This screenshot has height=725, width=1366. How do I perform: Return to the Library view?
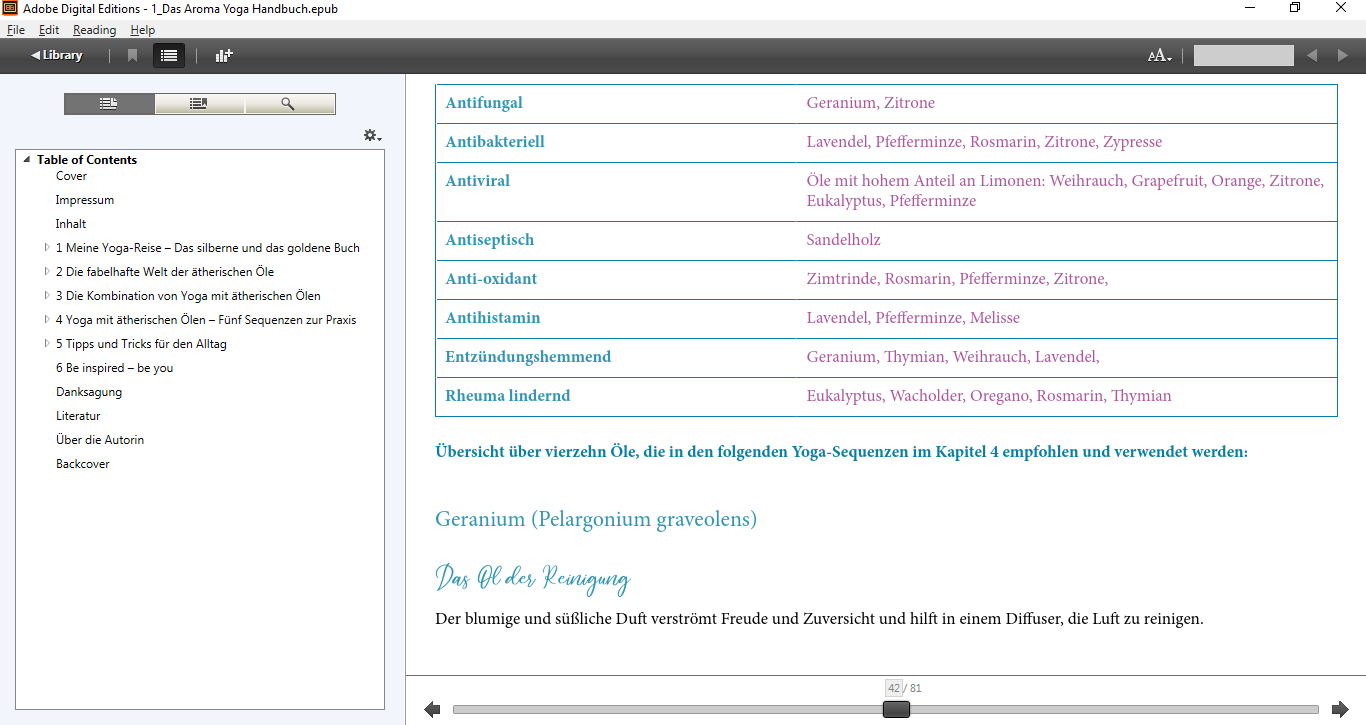[x=56, y=55]
